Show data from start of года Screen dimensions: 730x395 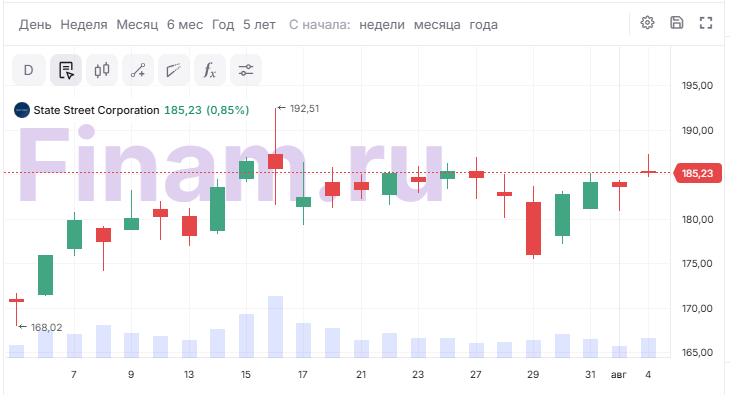click(483, 25)
